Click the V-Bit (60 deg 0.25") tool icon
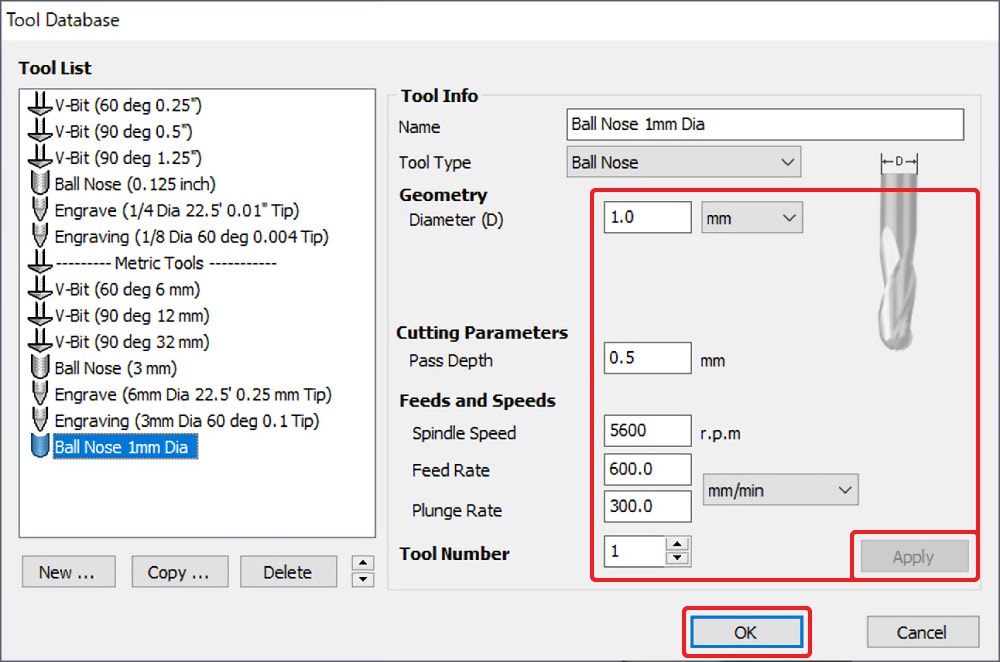This screenshot has width=1000, height=662. [40, 104]
